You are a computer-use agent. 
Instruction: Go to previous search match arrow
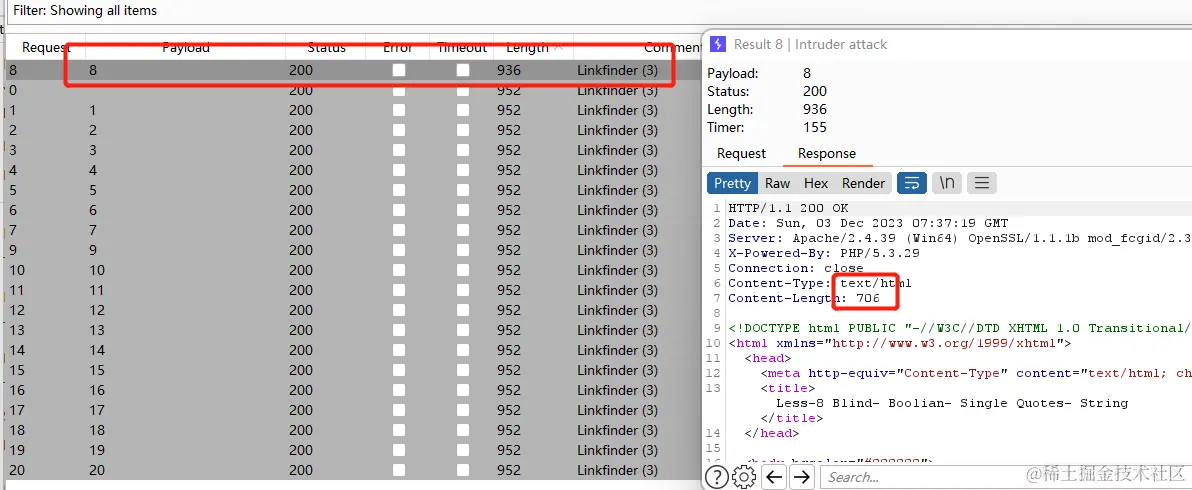pyautogui.click(x=774, y=477)
